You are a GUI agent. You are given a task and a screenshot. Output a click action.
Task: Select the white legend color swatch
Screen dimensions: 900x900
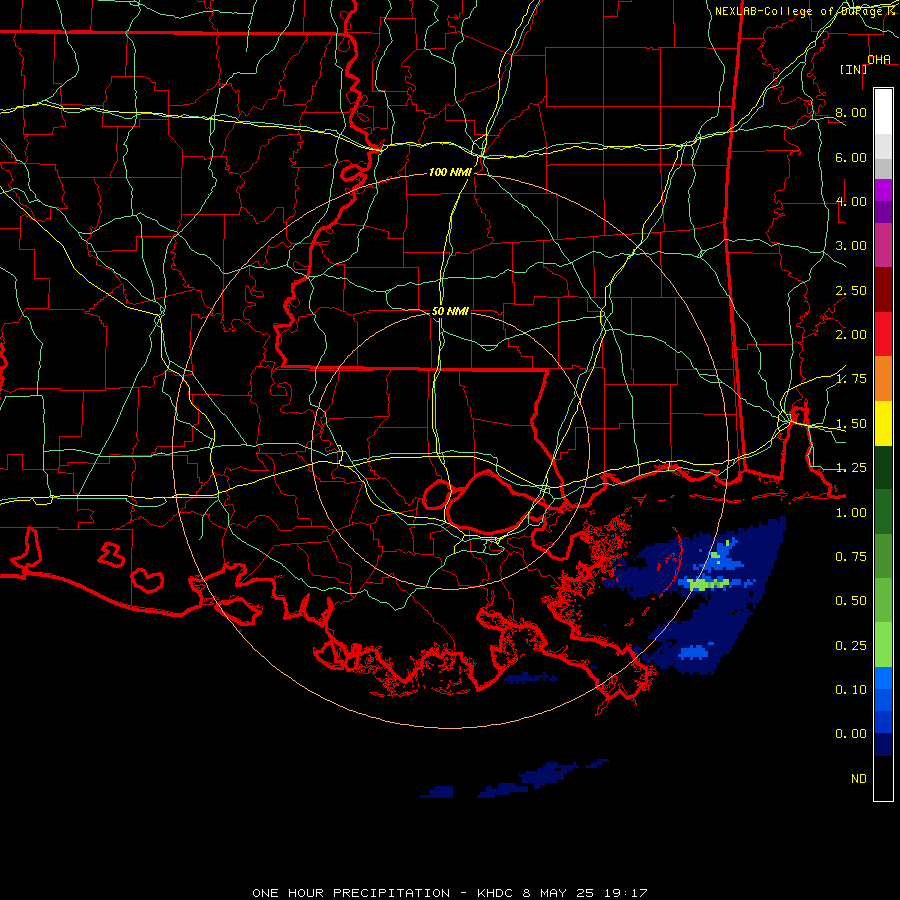click(x=883, y=111)
